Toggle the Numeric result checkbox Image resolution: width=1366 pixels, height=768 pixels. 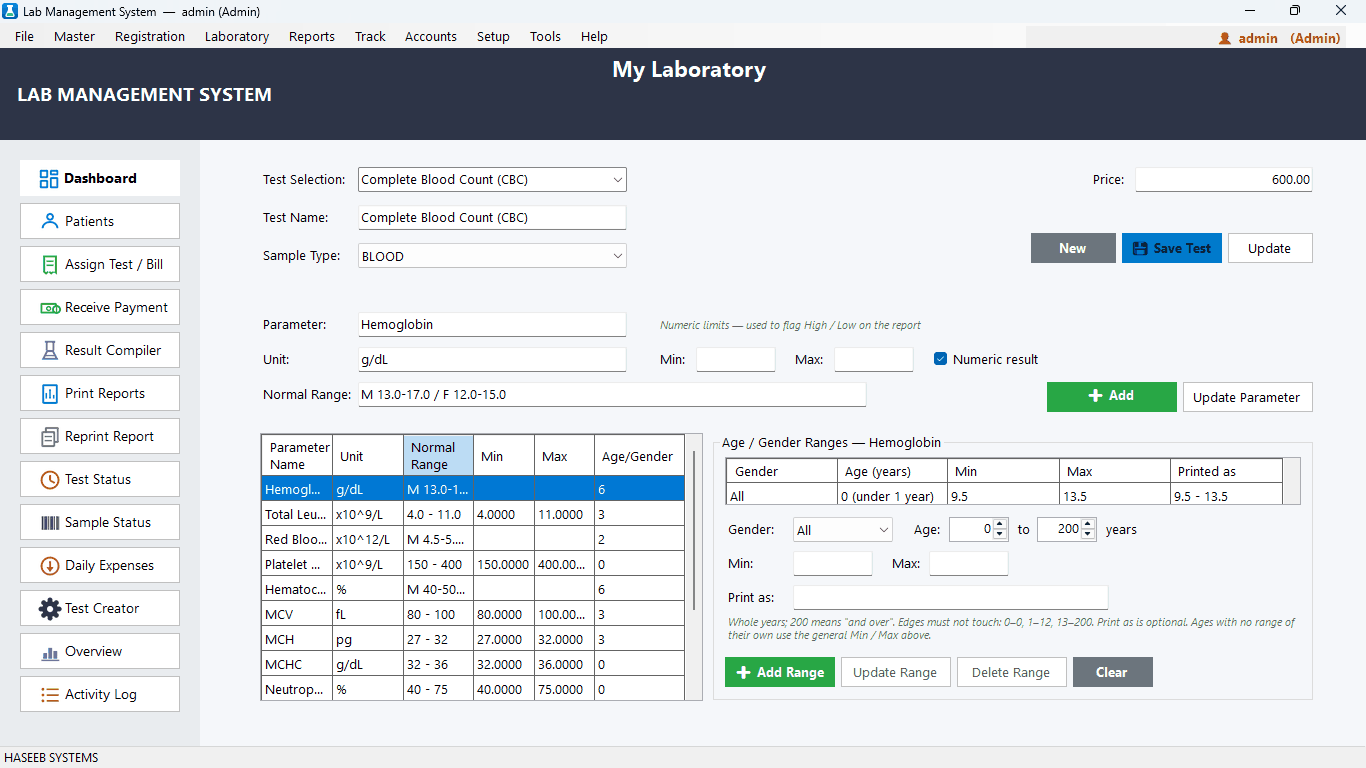tap(940, 359)
